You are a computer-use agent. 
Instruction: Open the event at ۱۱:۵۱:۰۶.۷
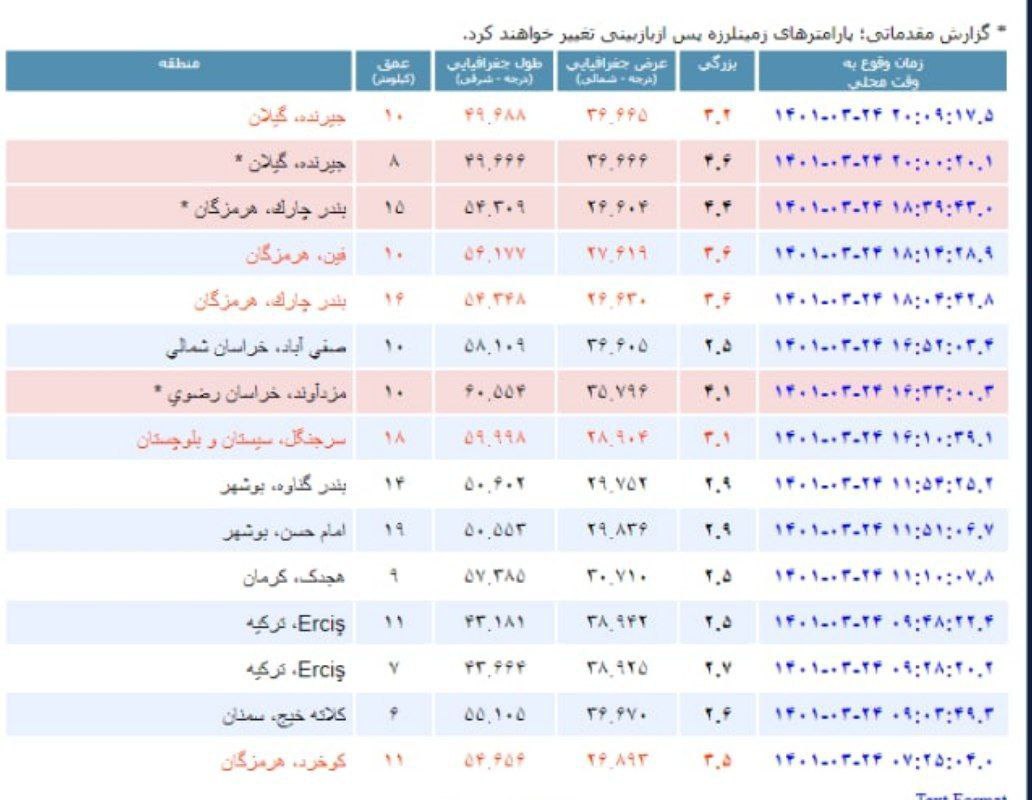(x=883, y=530)
